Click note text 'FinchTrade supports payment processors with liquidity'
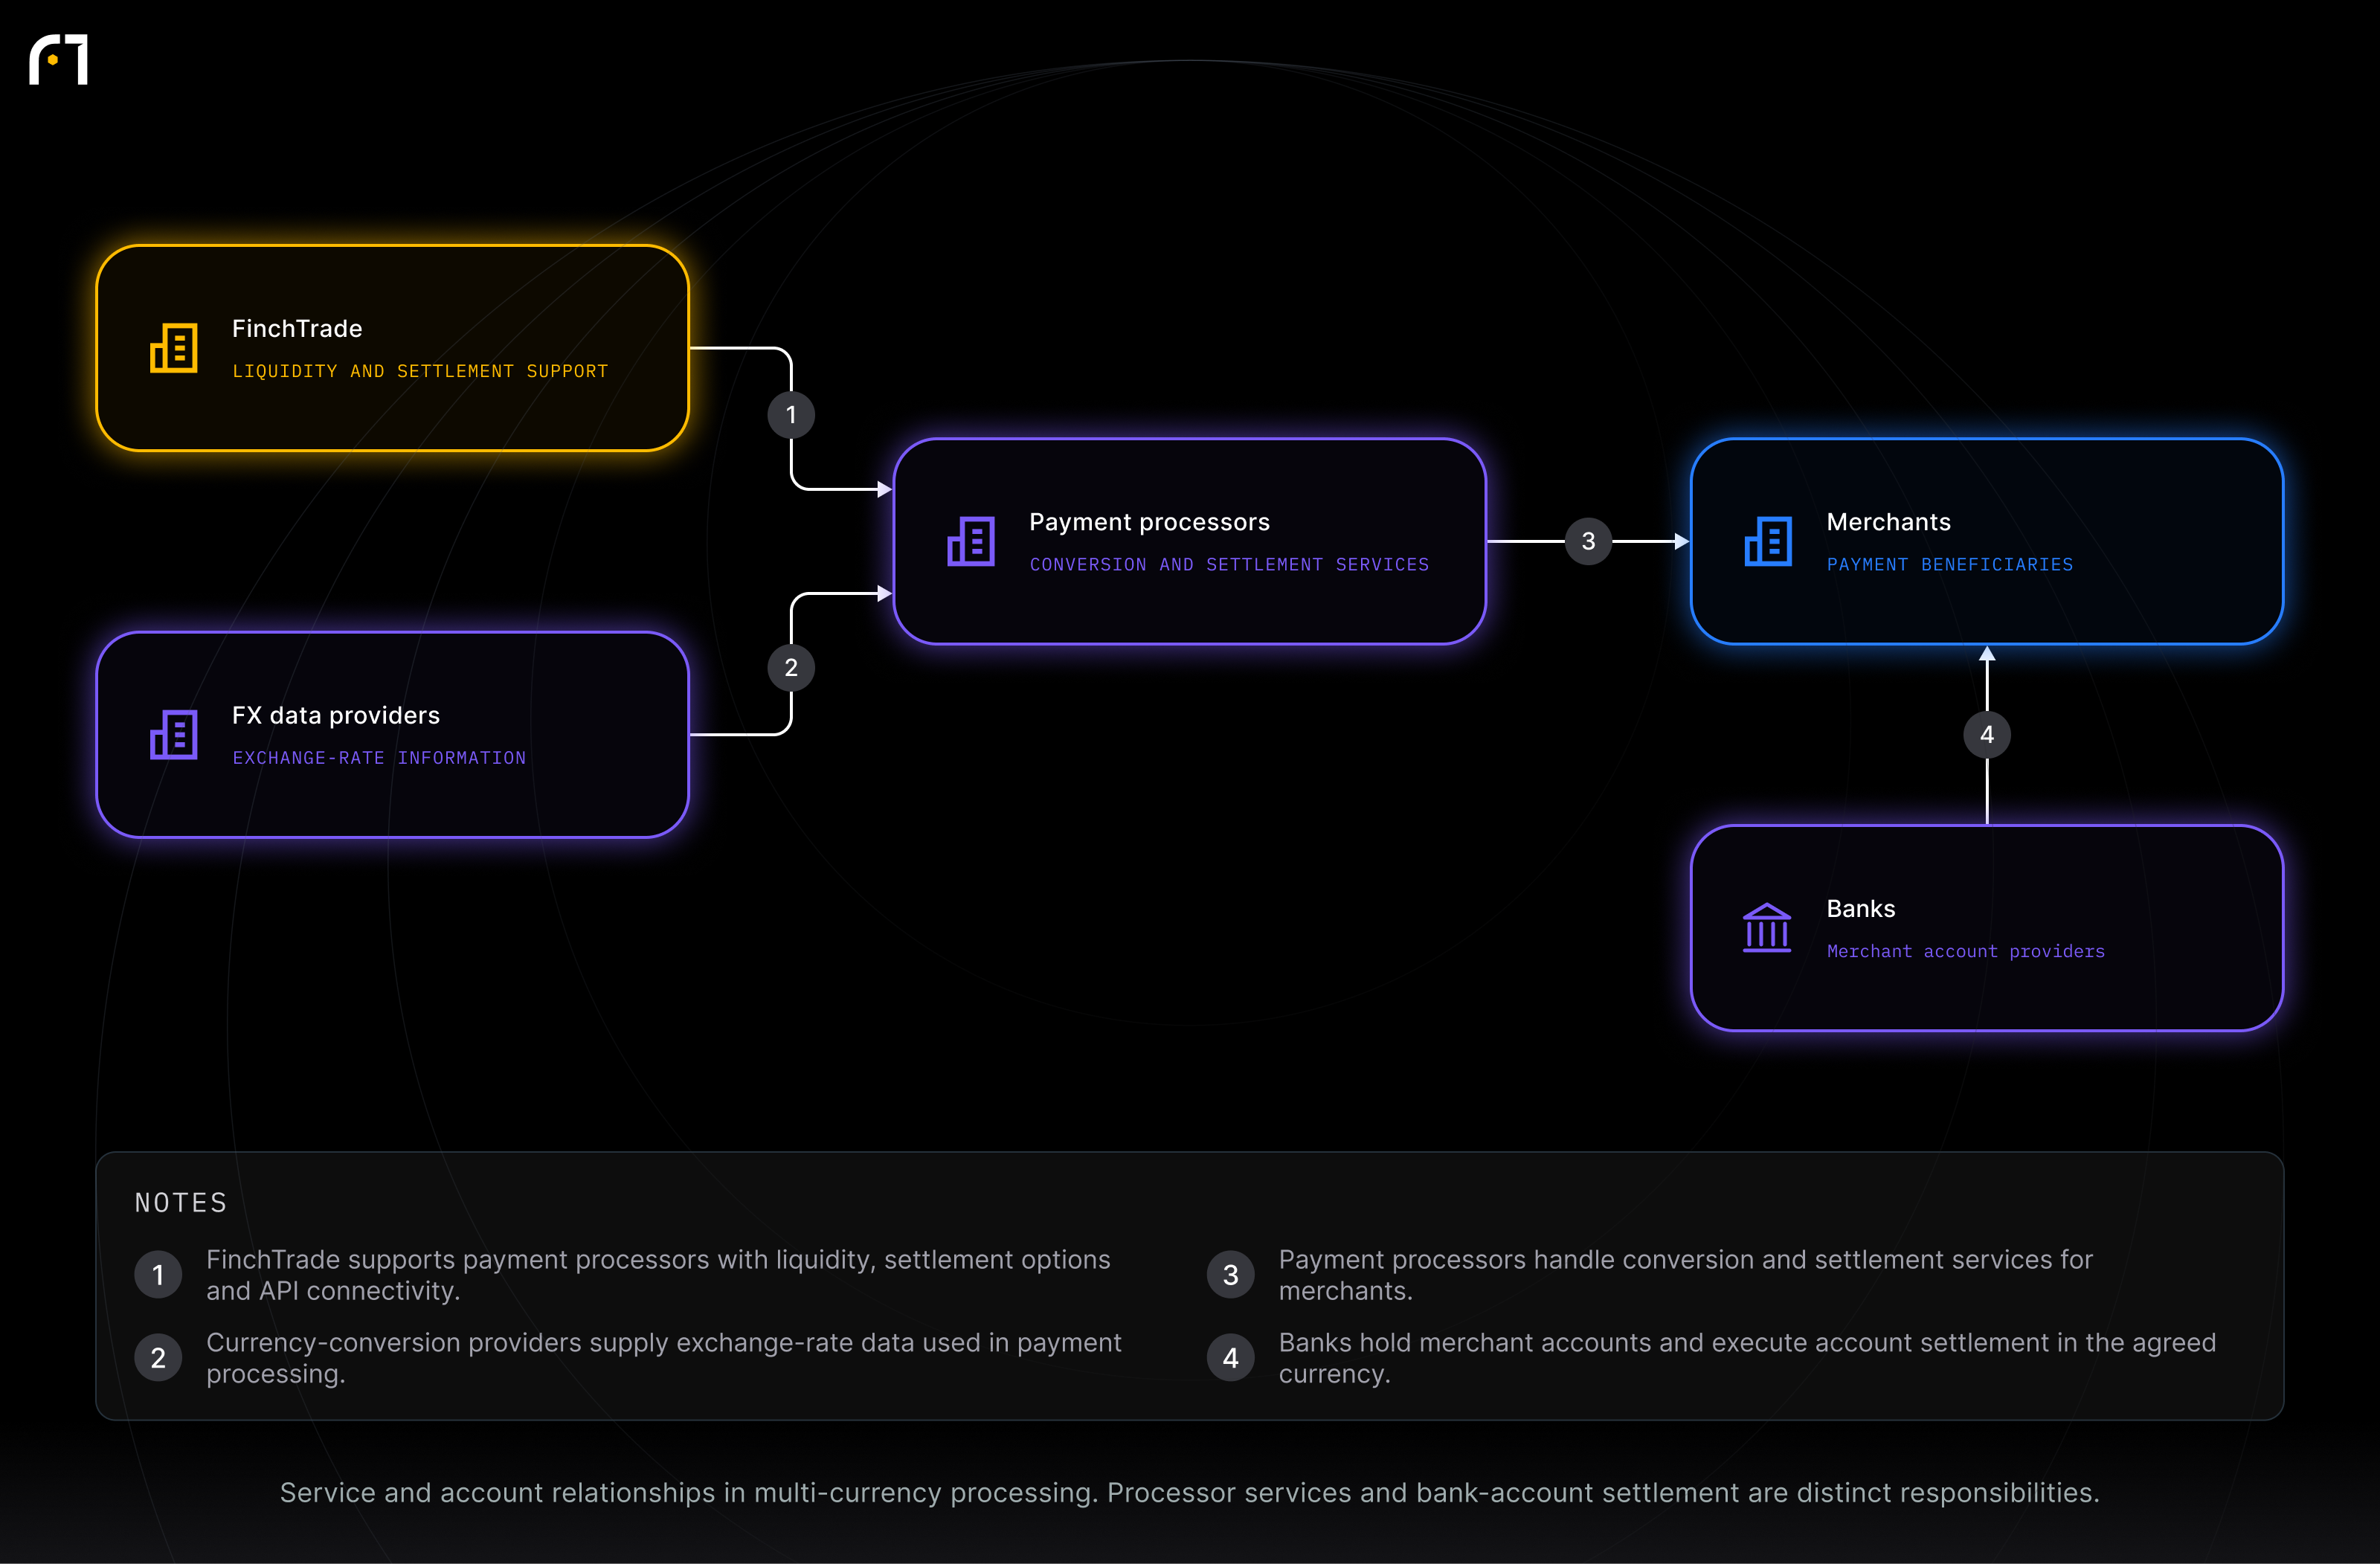 tap(658, 1275)
